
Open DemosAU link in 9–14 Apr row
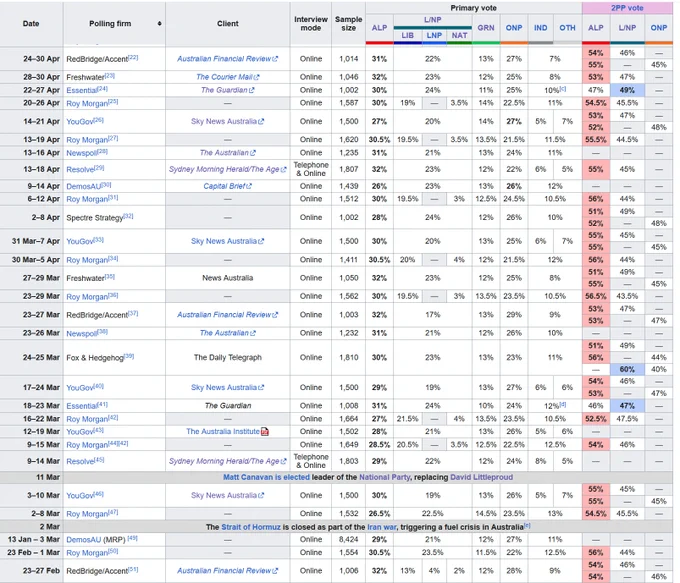pyautogui.click(x=84, y=187)
